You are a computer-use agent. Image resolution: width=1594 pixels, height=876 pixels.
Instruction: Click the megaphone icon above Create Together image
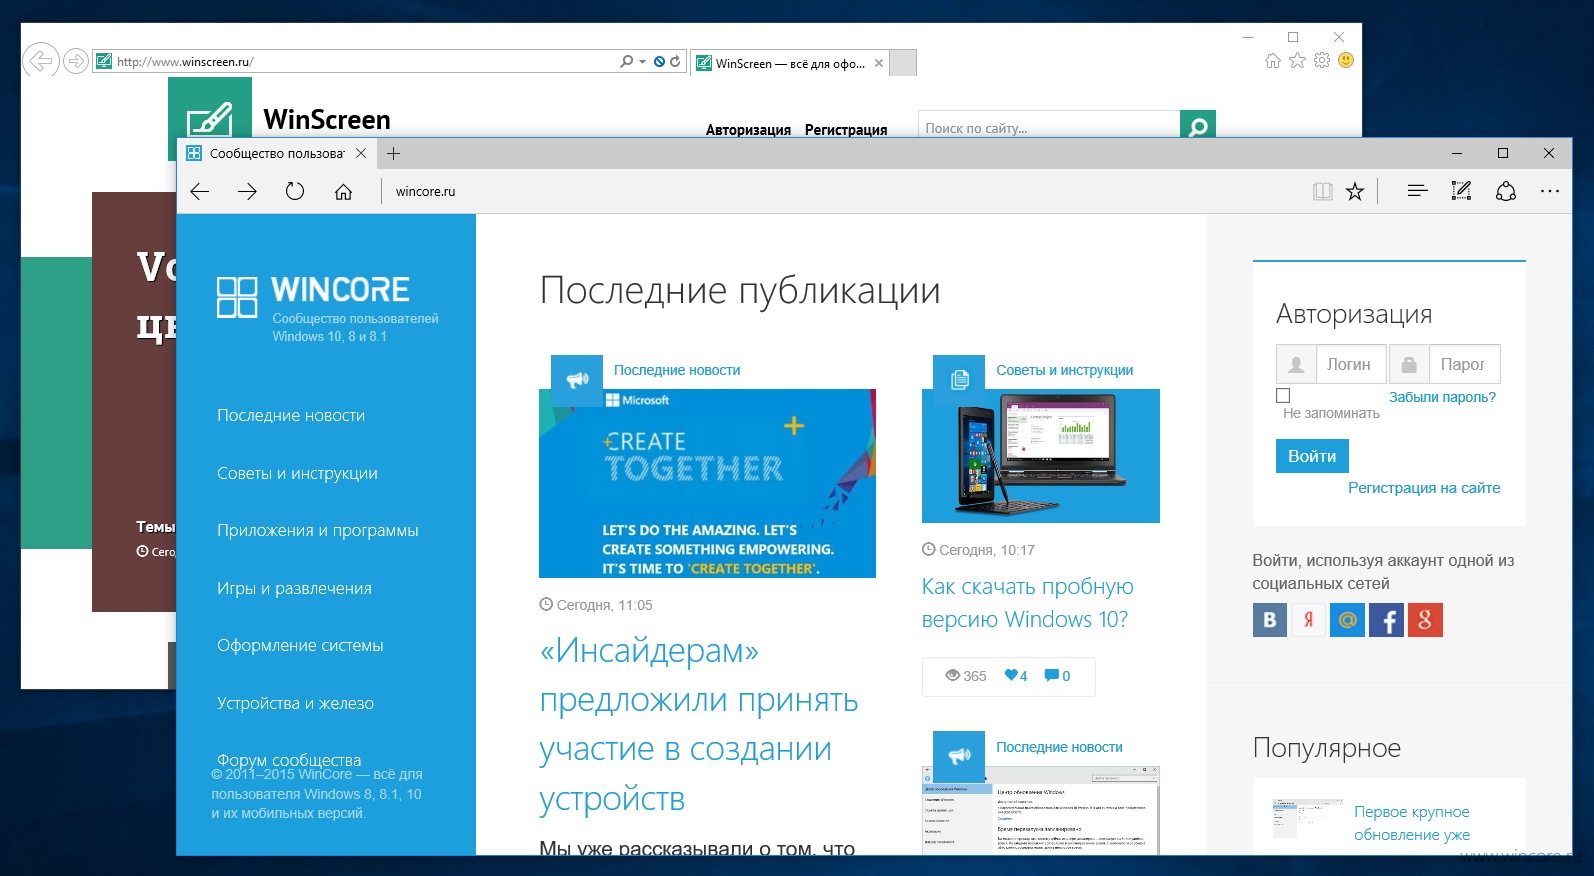pyautogui.click(x=577, y=380)
